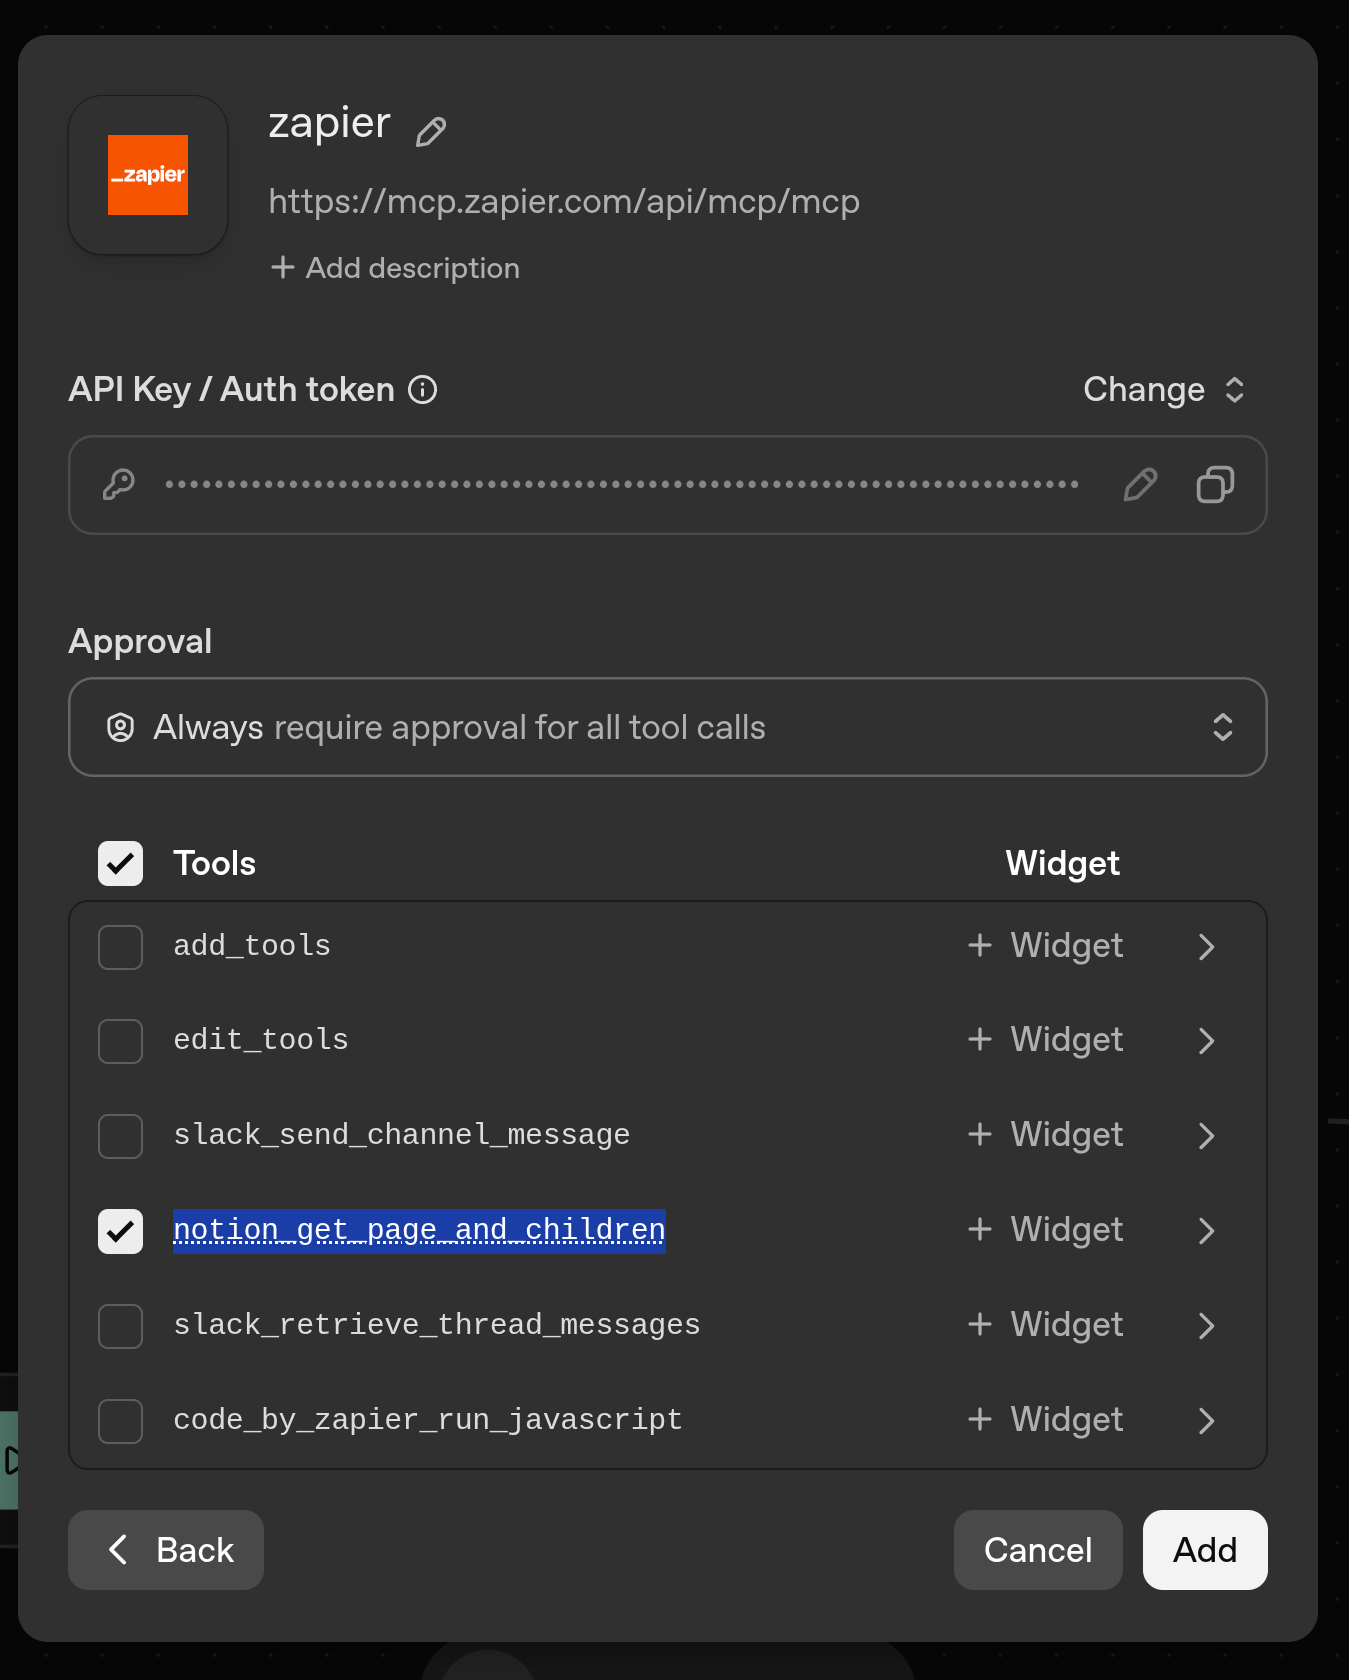This screenshot has height=1680, width=1349.
Task: Enable the code_by_zapier_run_javascript checkbox
Action: [120, 1421]
